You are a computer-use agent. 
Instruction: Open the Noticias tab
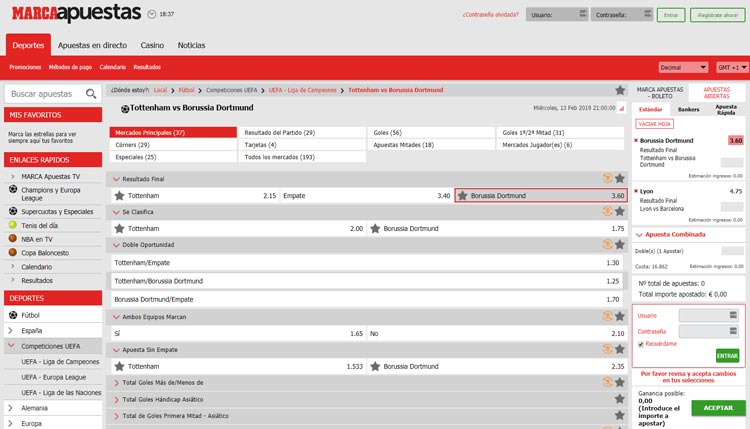(191, 45)
